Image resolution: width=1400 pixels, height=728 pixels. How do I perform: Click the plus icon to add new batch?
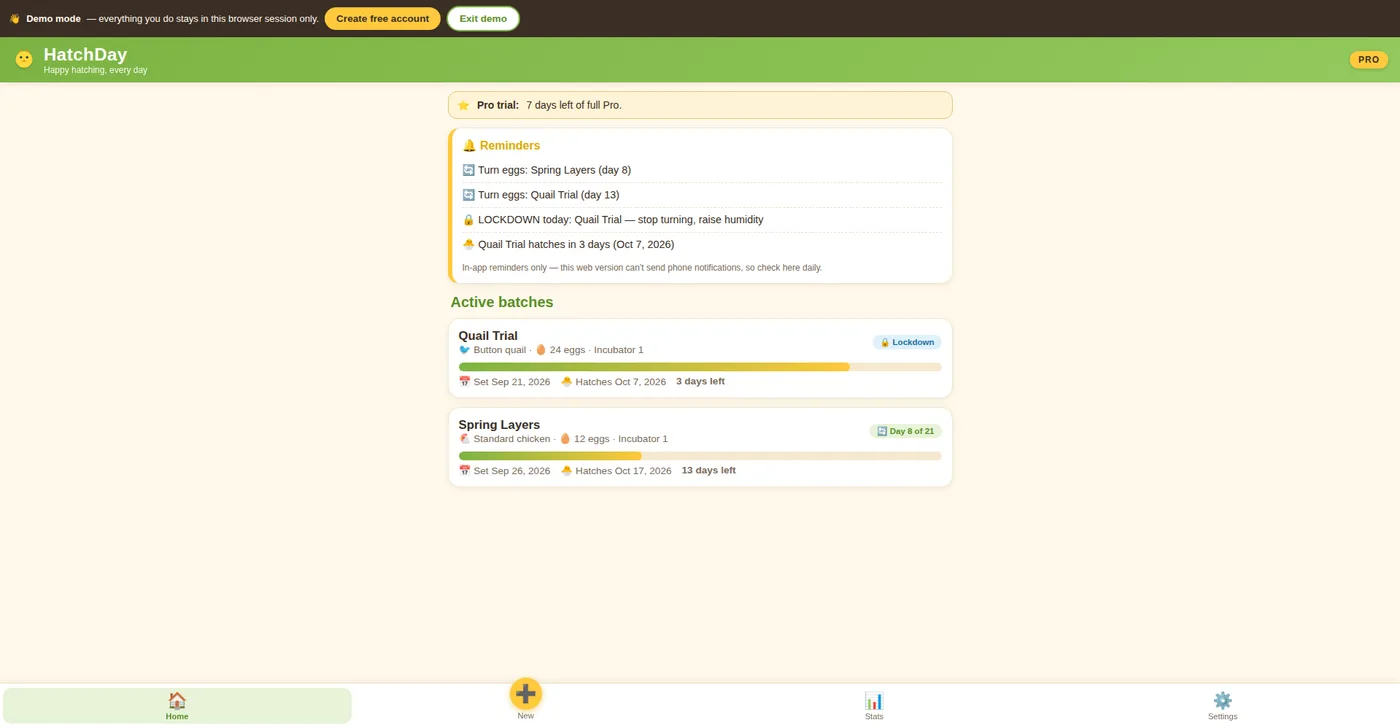click(526, 693)
